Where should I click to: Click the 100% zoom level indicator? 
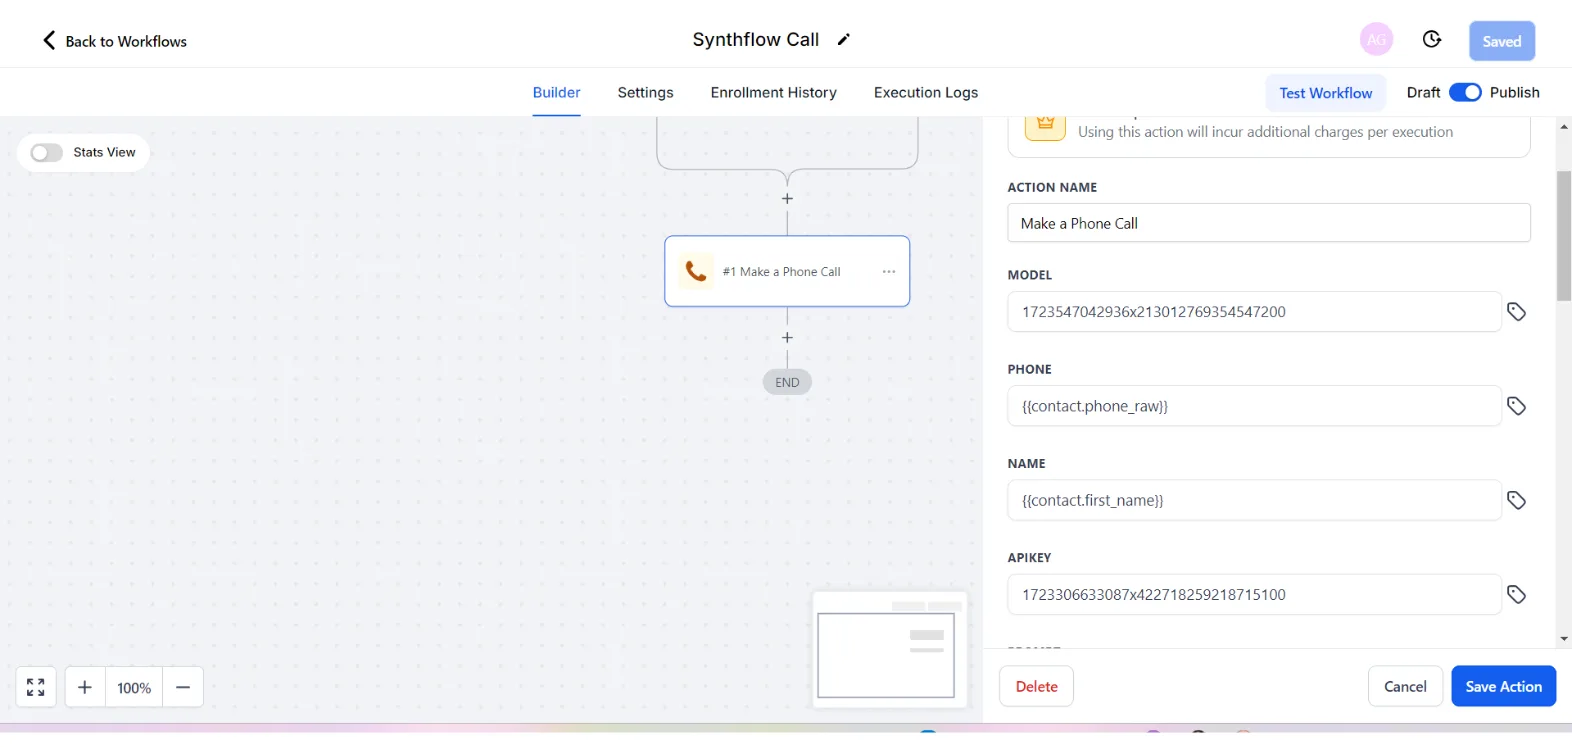click(134, 687)
